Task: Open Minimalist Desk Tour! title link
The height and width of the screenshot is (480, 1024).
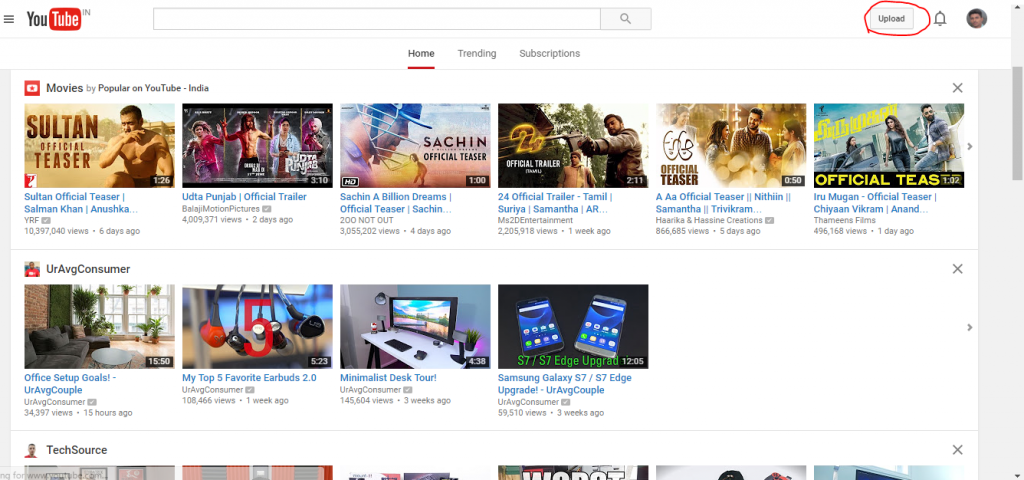Action: coord(389,377)
